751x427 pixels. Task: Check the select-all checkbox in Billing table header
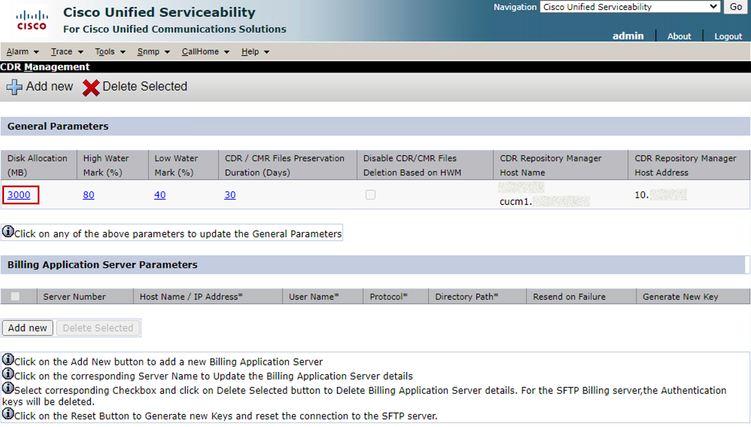point(15,296)
